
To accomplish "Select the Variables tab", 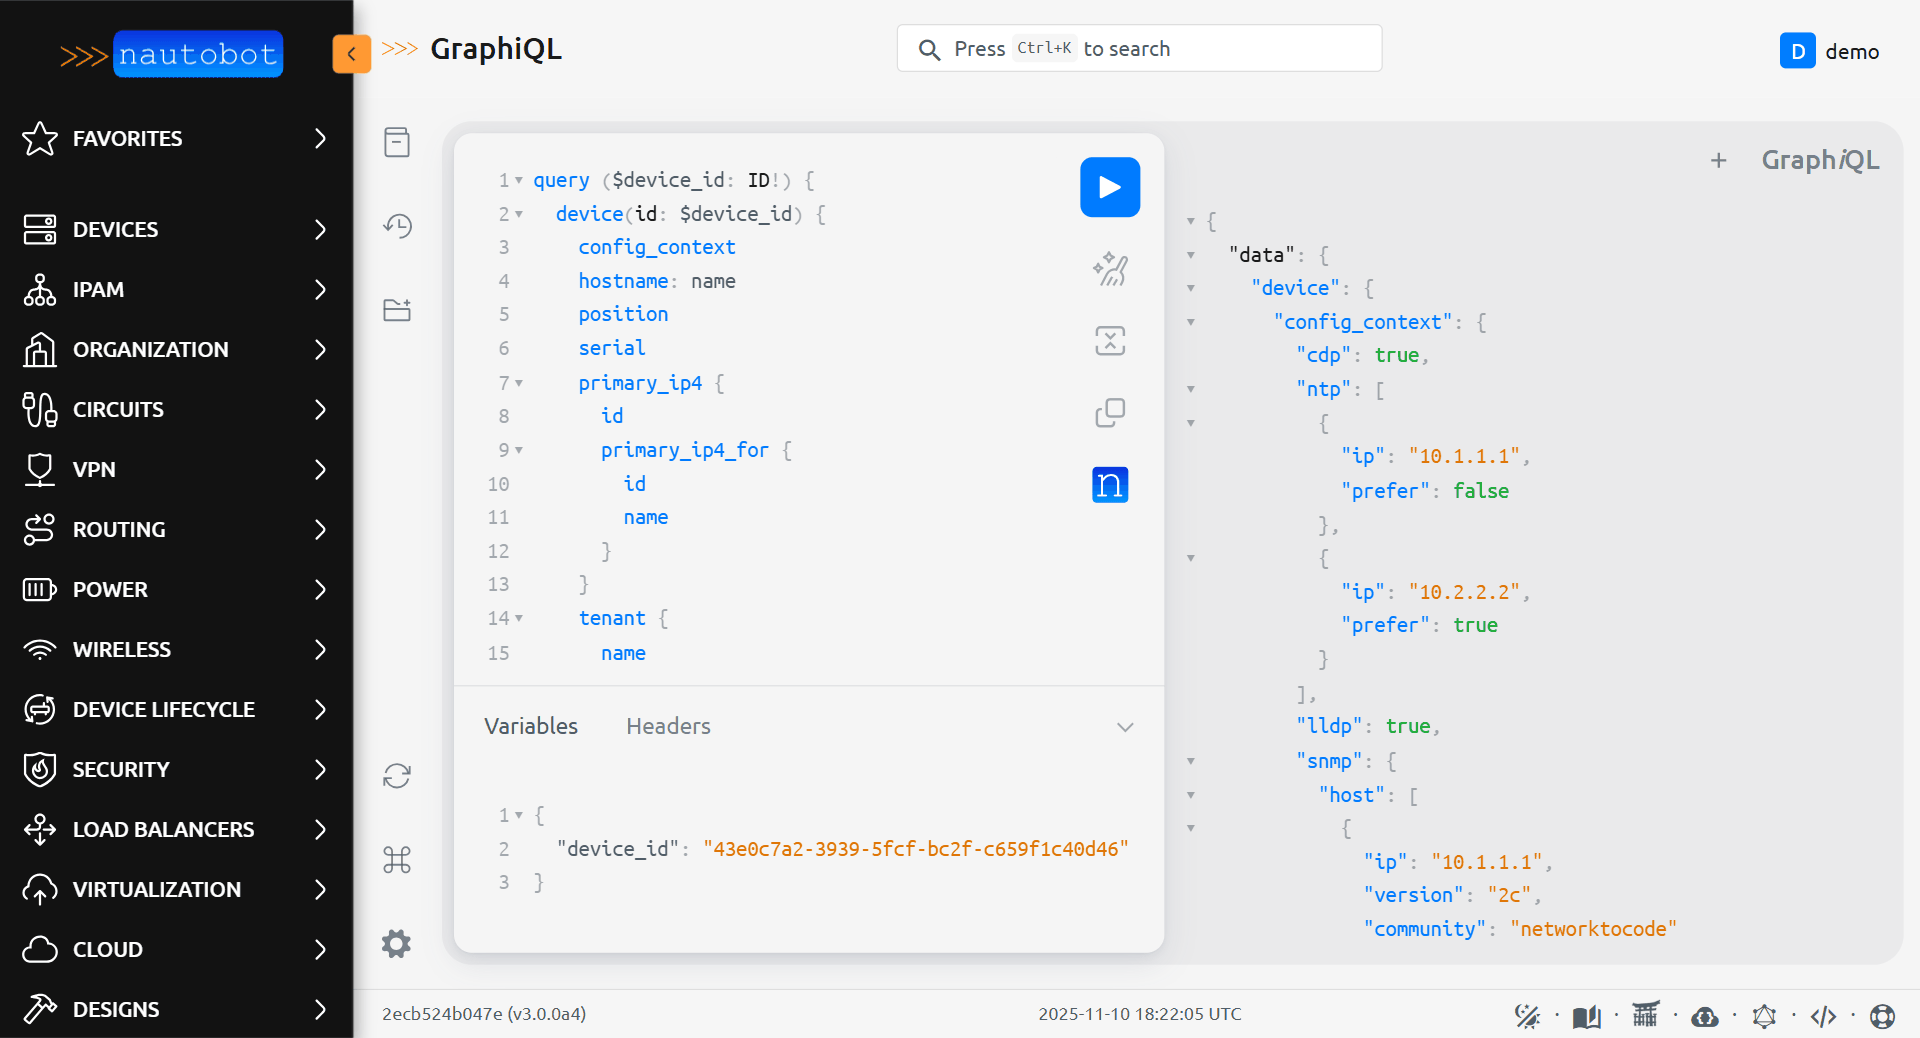I will (x=531, y=726).
